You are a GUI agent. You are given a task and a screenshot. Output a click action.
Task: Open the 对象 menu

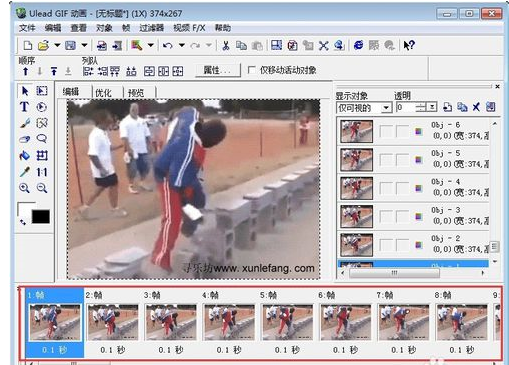[104, 28]
